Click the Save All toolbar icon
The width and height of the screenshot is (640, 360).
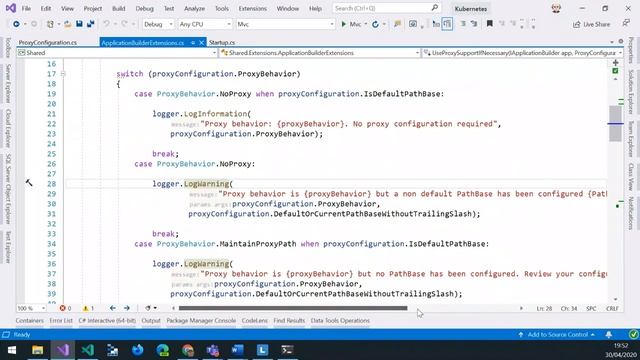pyautogui.click(x=91, y=24)
